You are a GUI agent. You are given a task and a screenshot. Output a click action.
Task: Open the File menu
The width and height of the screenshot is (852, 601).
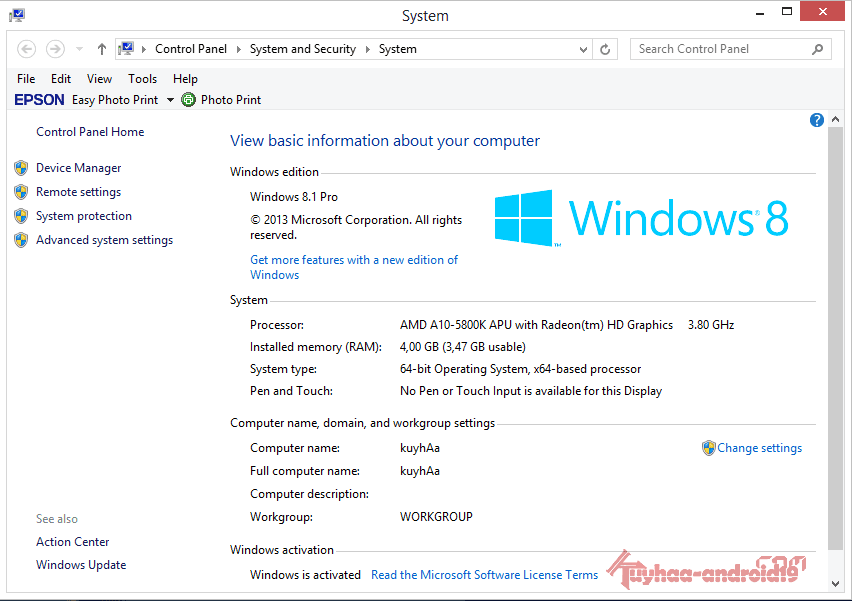(x=26, y=79)
